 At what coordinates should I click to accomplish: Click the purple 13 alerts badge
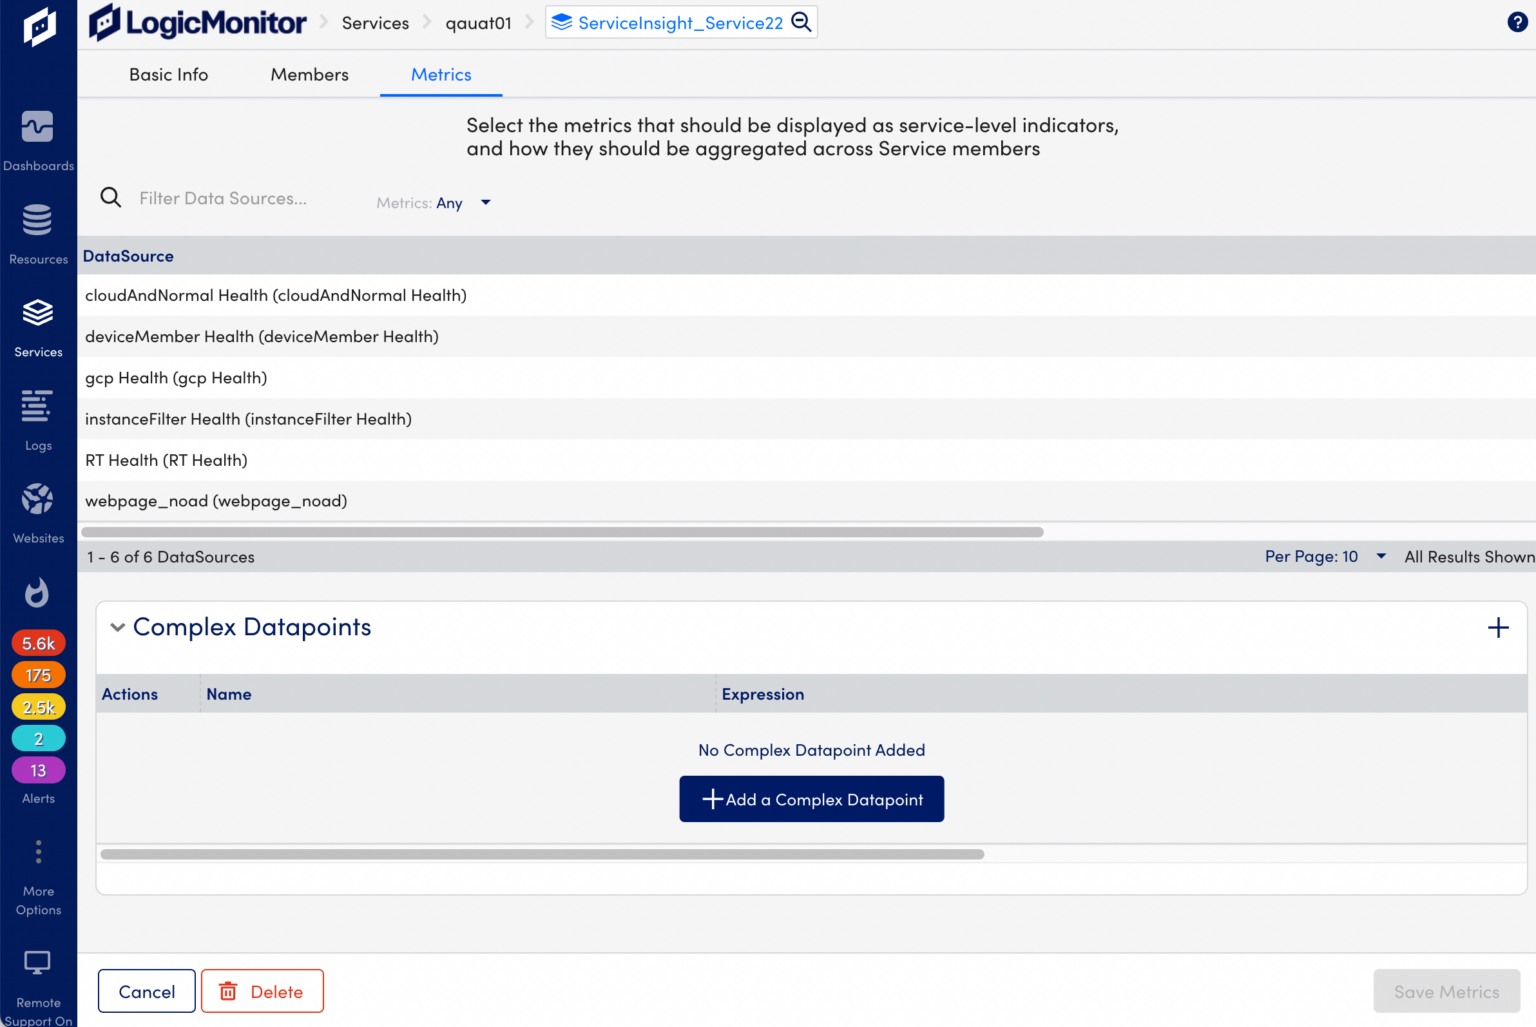coord(38,770)
